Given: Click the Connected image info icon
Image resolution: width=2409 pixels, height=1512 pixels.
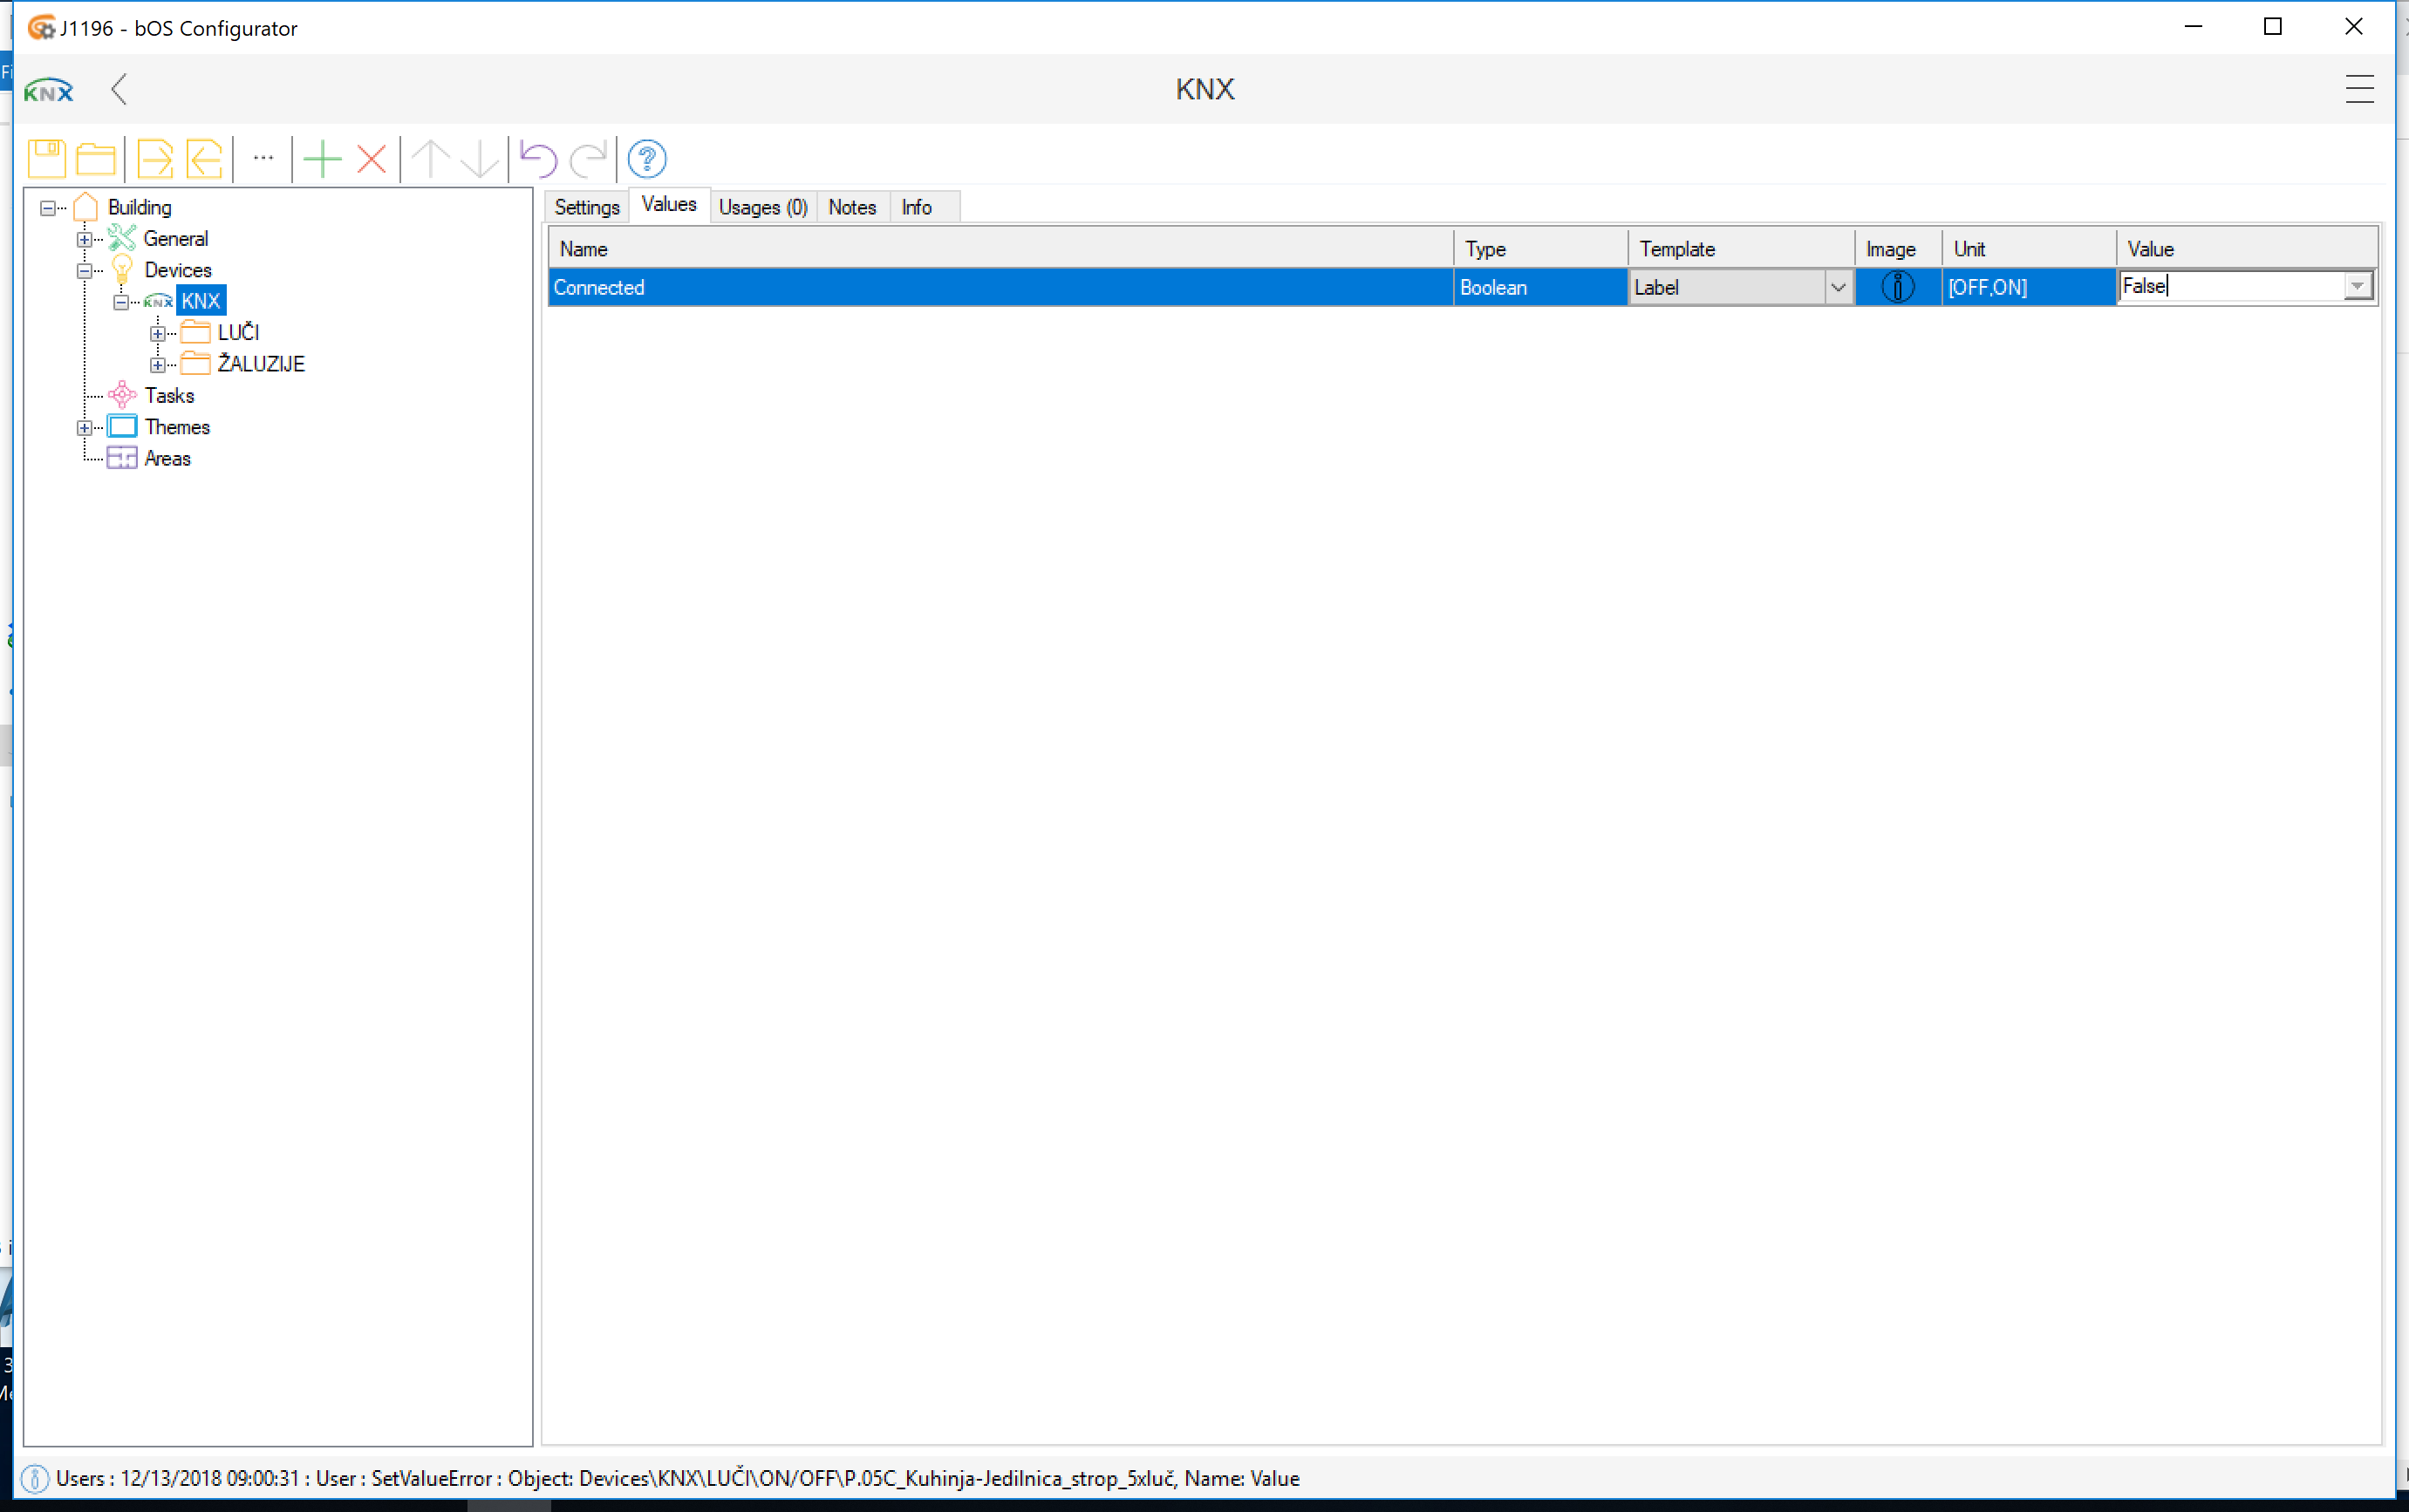Looking at the screenshot, I should pyautogui.click(x=1897, y=288).
